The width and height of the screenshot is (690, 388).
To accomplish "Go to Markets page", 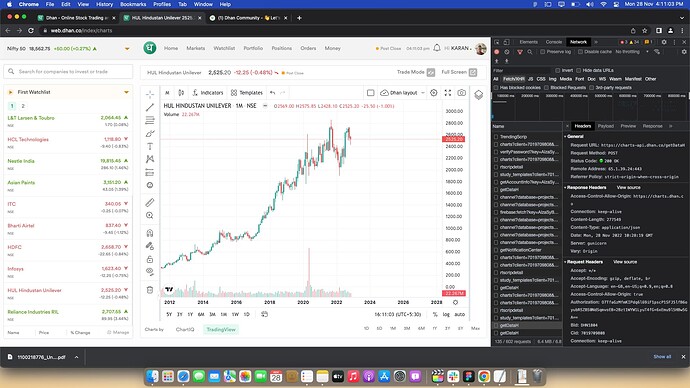I will pos(195,48).
